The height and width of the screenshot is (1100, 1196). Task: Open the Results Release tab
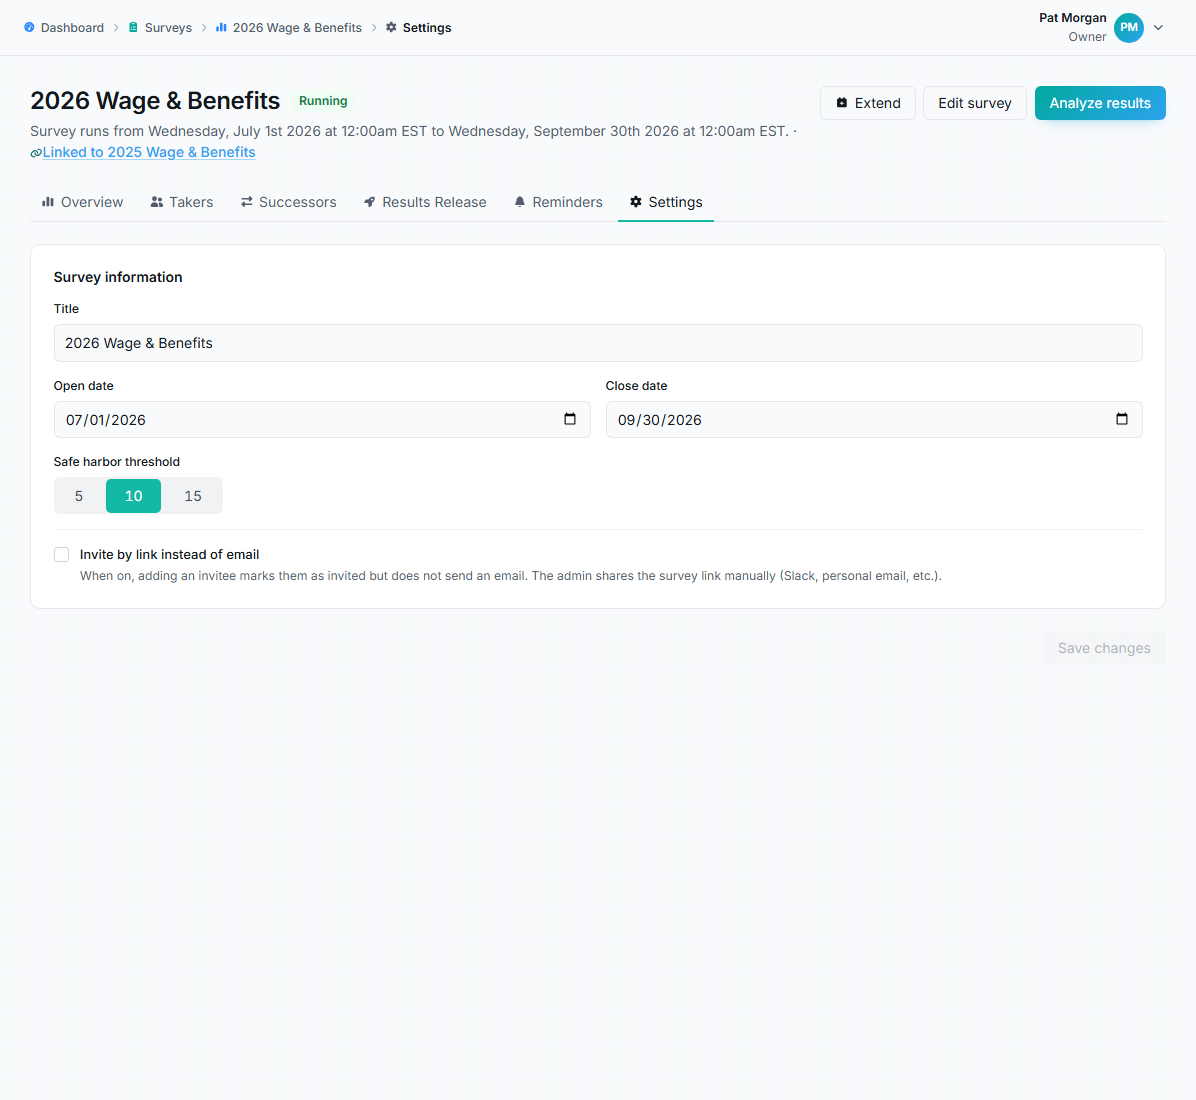425,202
